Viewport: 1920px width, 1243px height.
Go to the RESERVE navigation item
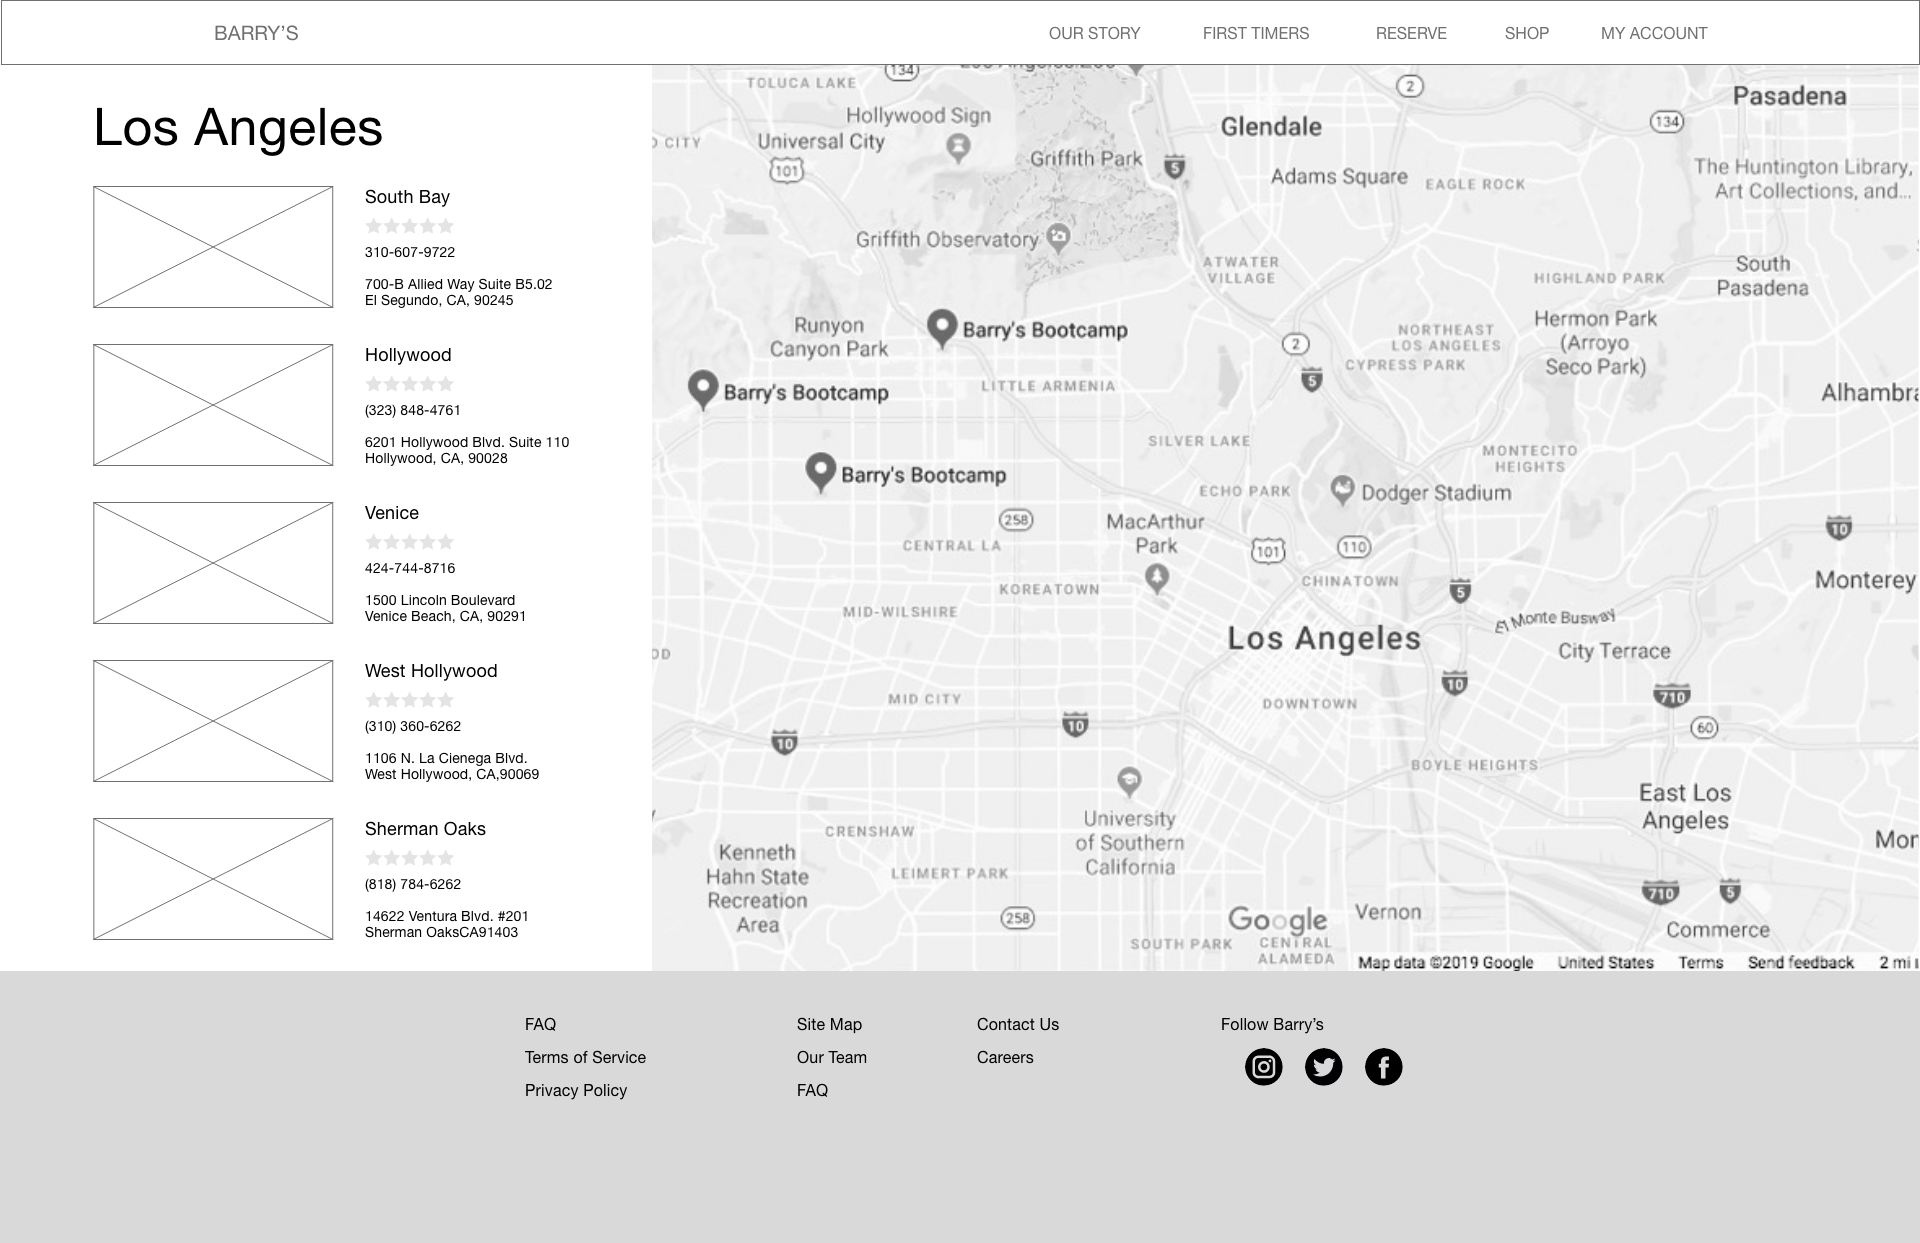(x=1410, y=33)
